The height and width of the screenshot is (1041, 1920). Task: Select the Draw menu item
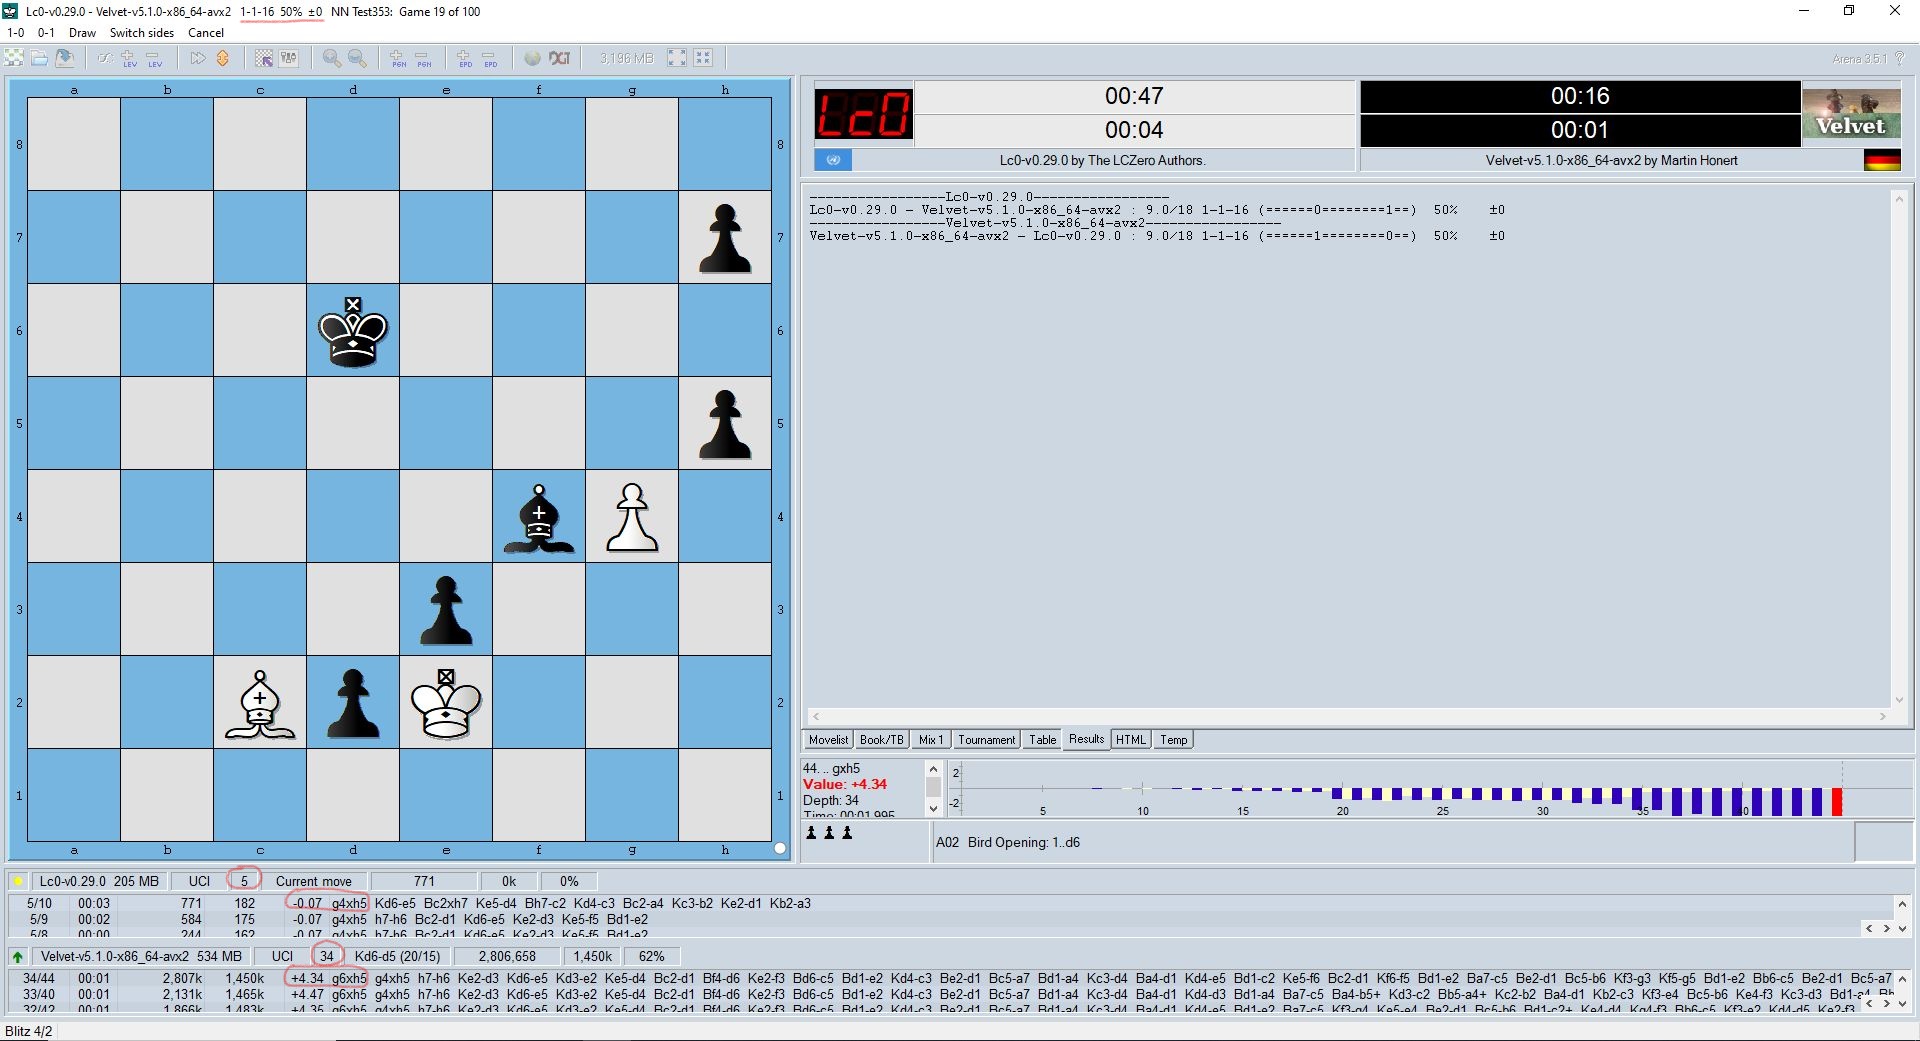(82, 32)
